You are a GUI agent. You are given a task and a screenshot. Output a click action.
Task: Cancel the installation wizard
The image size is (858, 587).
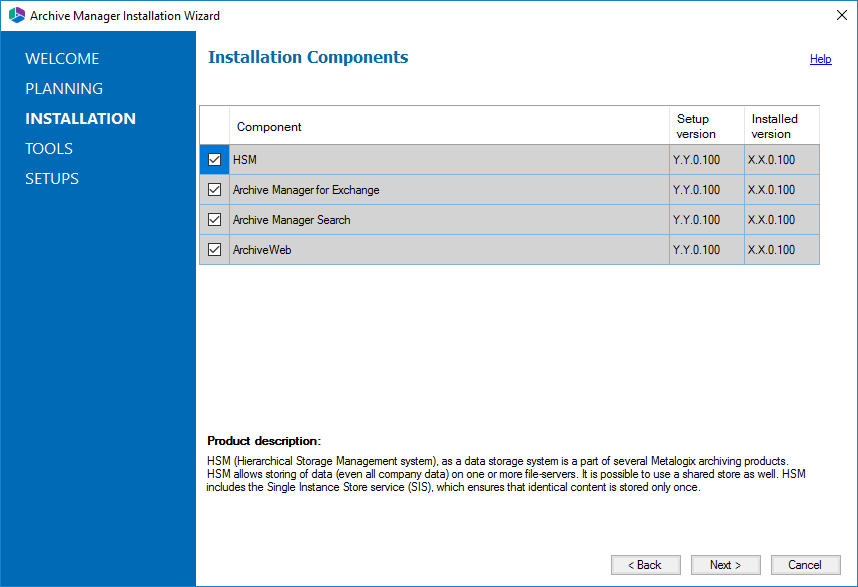[x=804, y=565]
